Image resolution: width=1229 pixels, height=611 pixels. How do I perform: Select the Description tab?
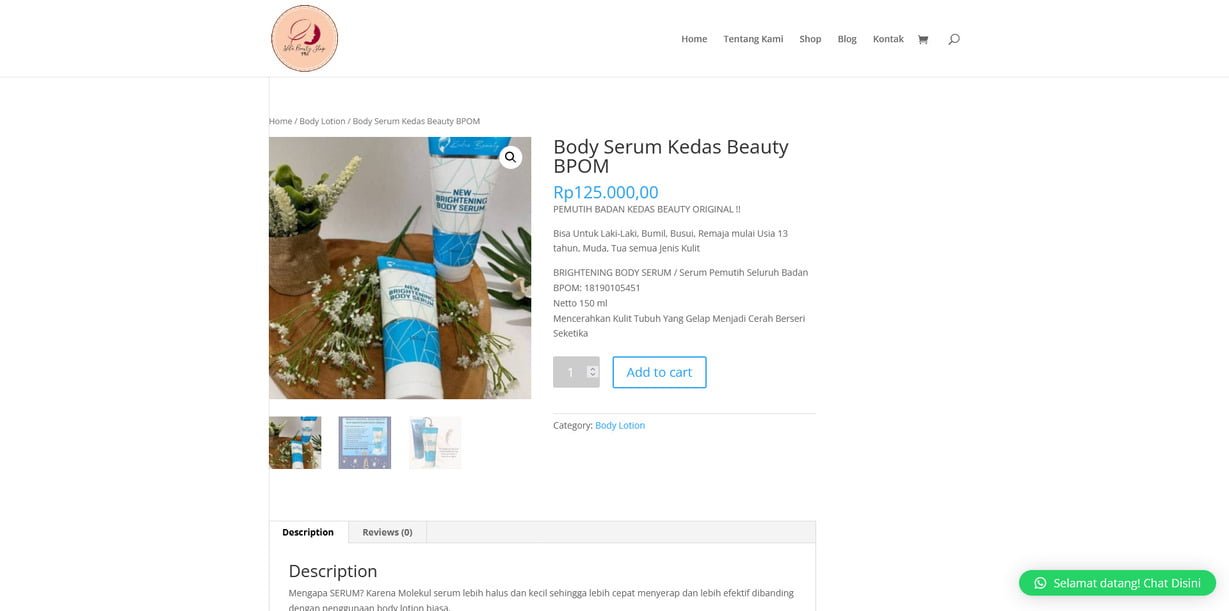click(308, 532)
